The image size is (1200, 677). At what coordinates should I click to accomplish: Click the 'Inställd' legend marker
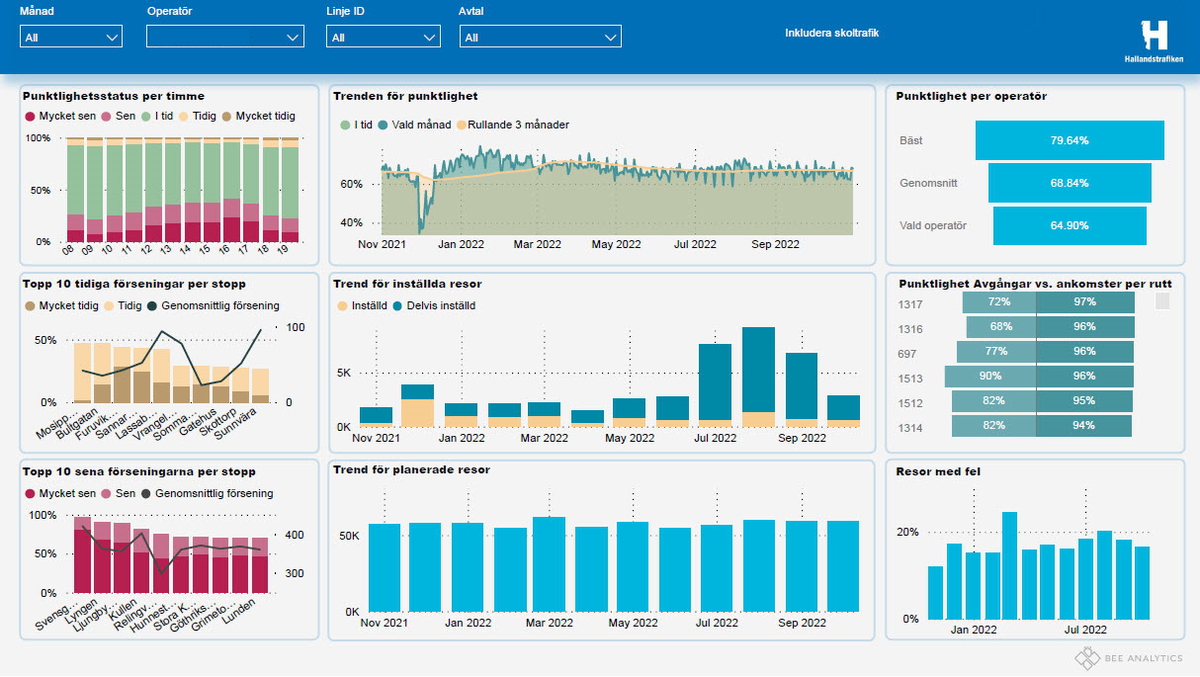point(342,306)
